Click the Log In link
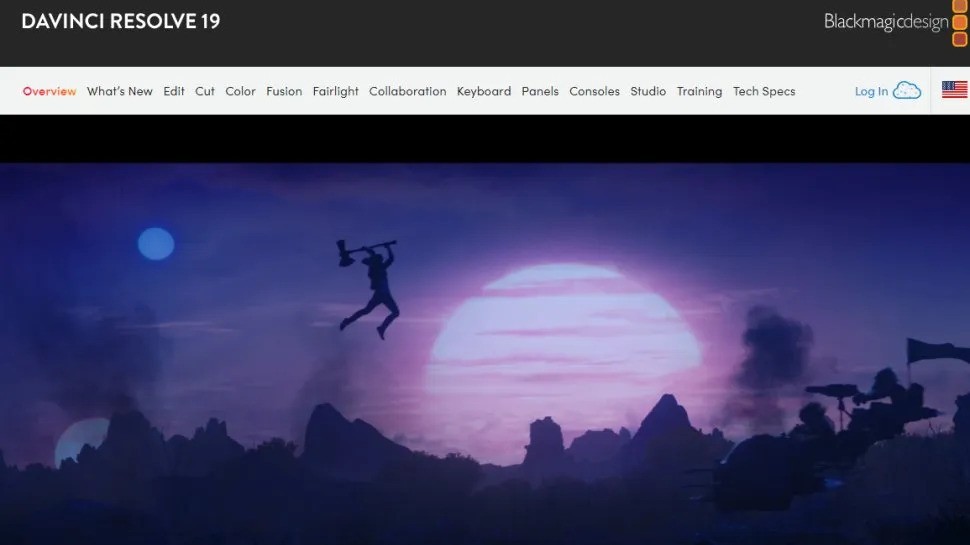Screen dimensions: 970x545 tap(871, 91)
